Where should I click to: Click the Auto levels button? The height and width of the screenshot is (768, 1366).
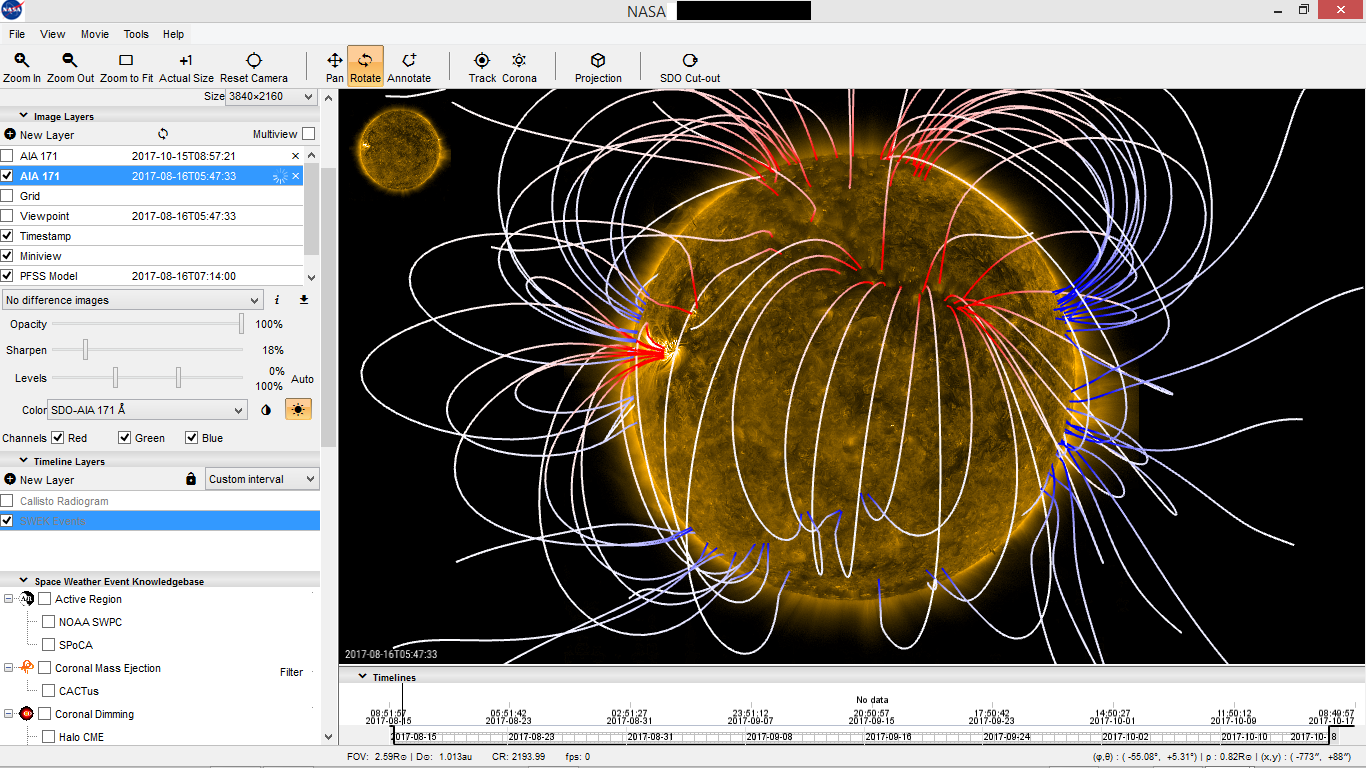coord(302,379)
